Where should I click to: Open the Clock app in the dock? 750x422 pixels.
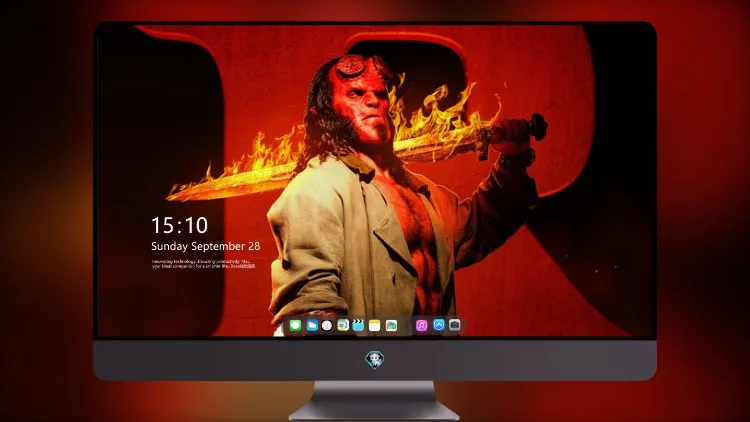click(x=327, y=326)
